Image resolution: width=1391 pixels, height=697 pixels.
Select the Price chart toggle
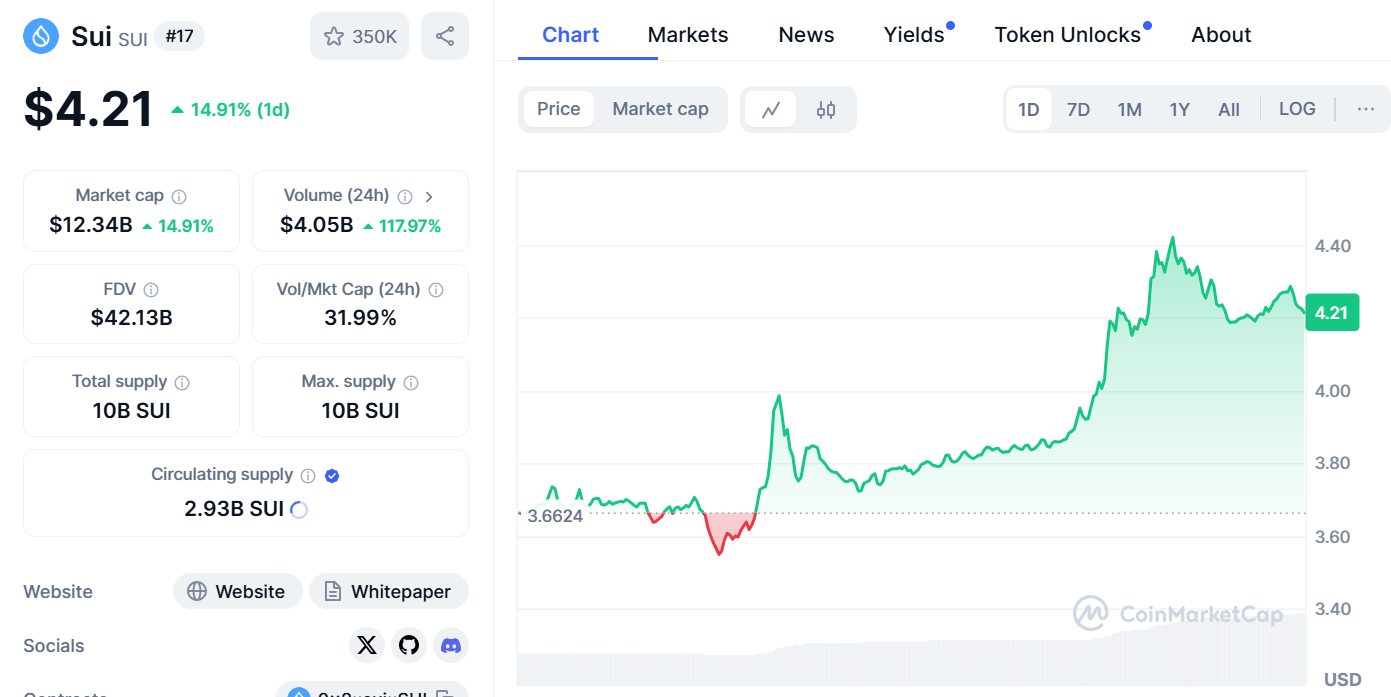pos(558,109)
